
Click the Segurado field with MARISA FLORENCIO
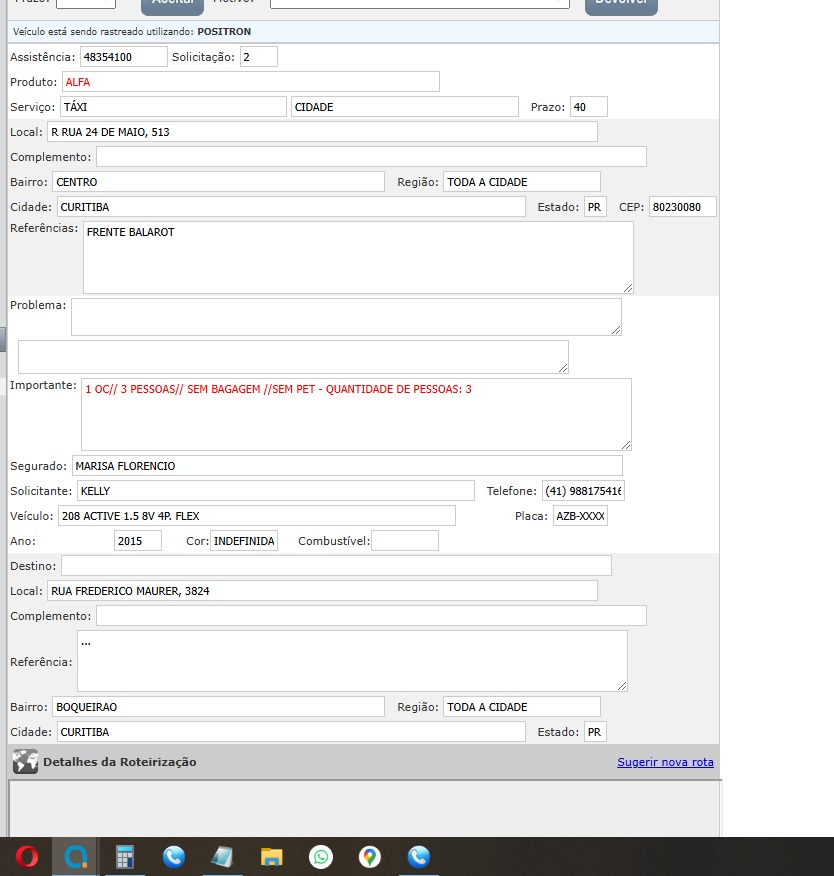[x=347, y=466]
